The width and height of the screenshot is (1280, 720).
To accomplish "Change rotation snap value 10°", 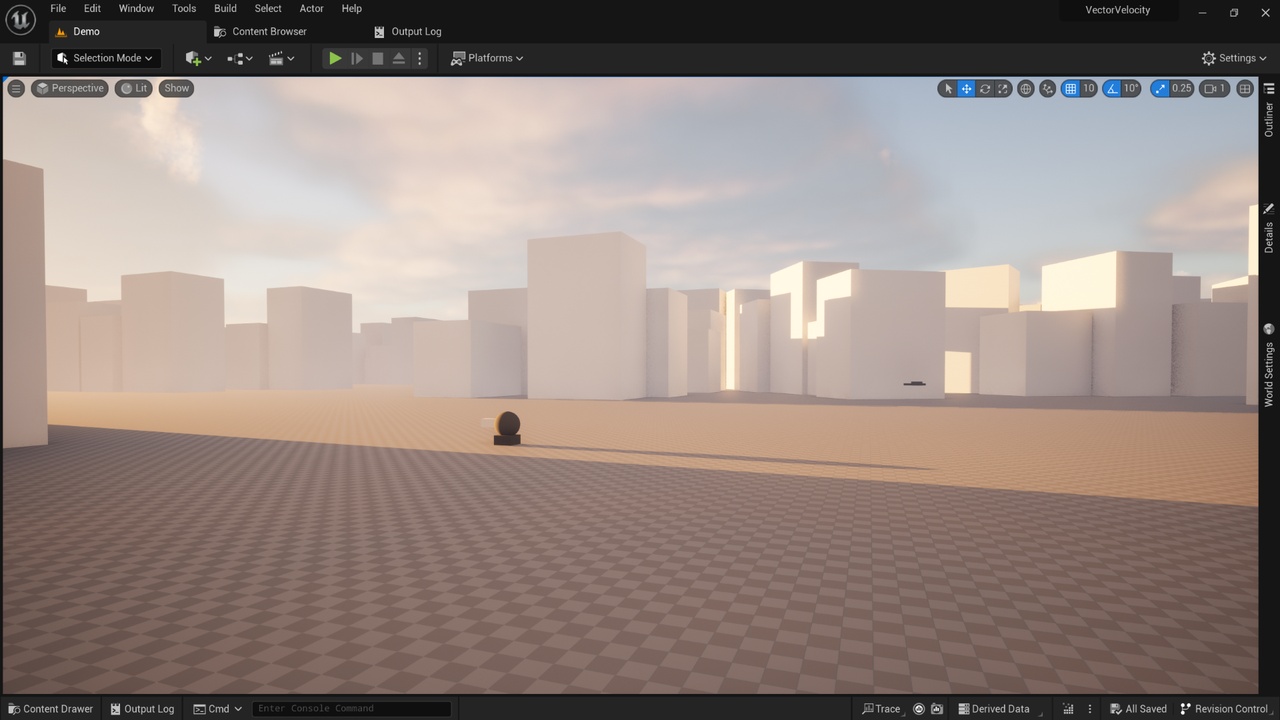I will click(1131, 88).
